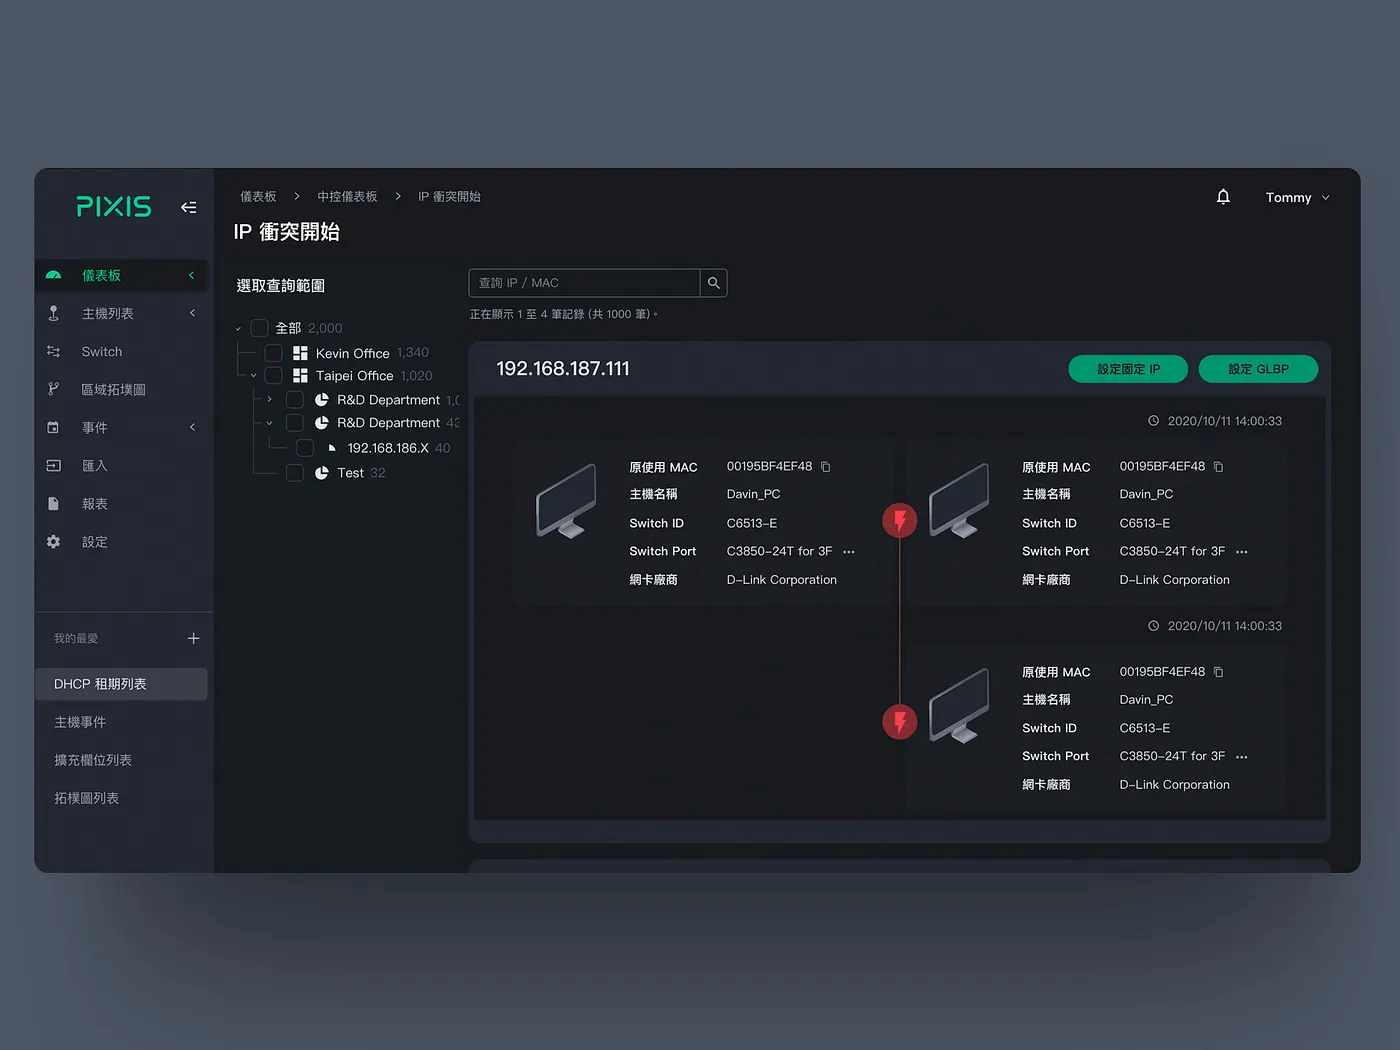The image size is (1400, 1050).
Task: Tick the Taipei Office checkbox
Action: [273, 376]
